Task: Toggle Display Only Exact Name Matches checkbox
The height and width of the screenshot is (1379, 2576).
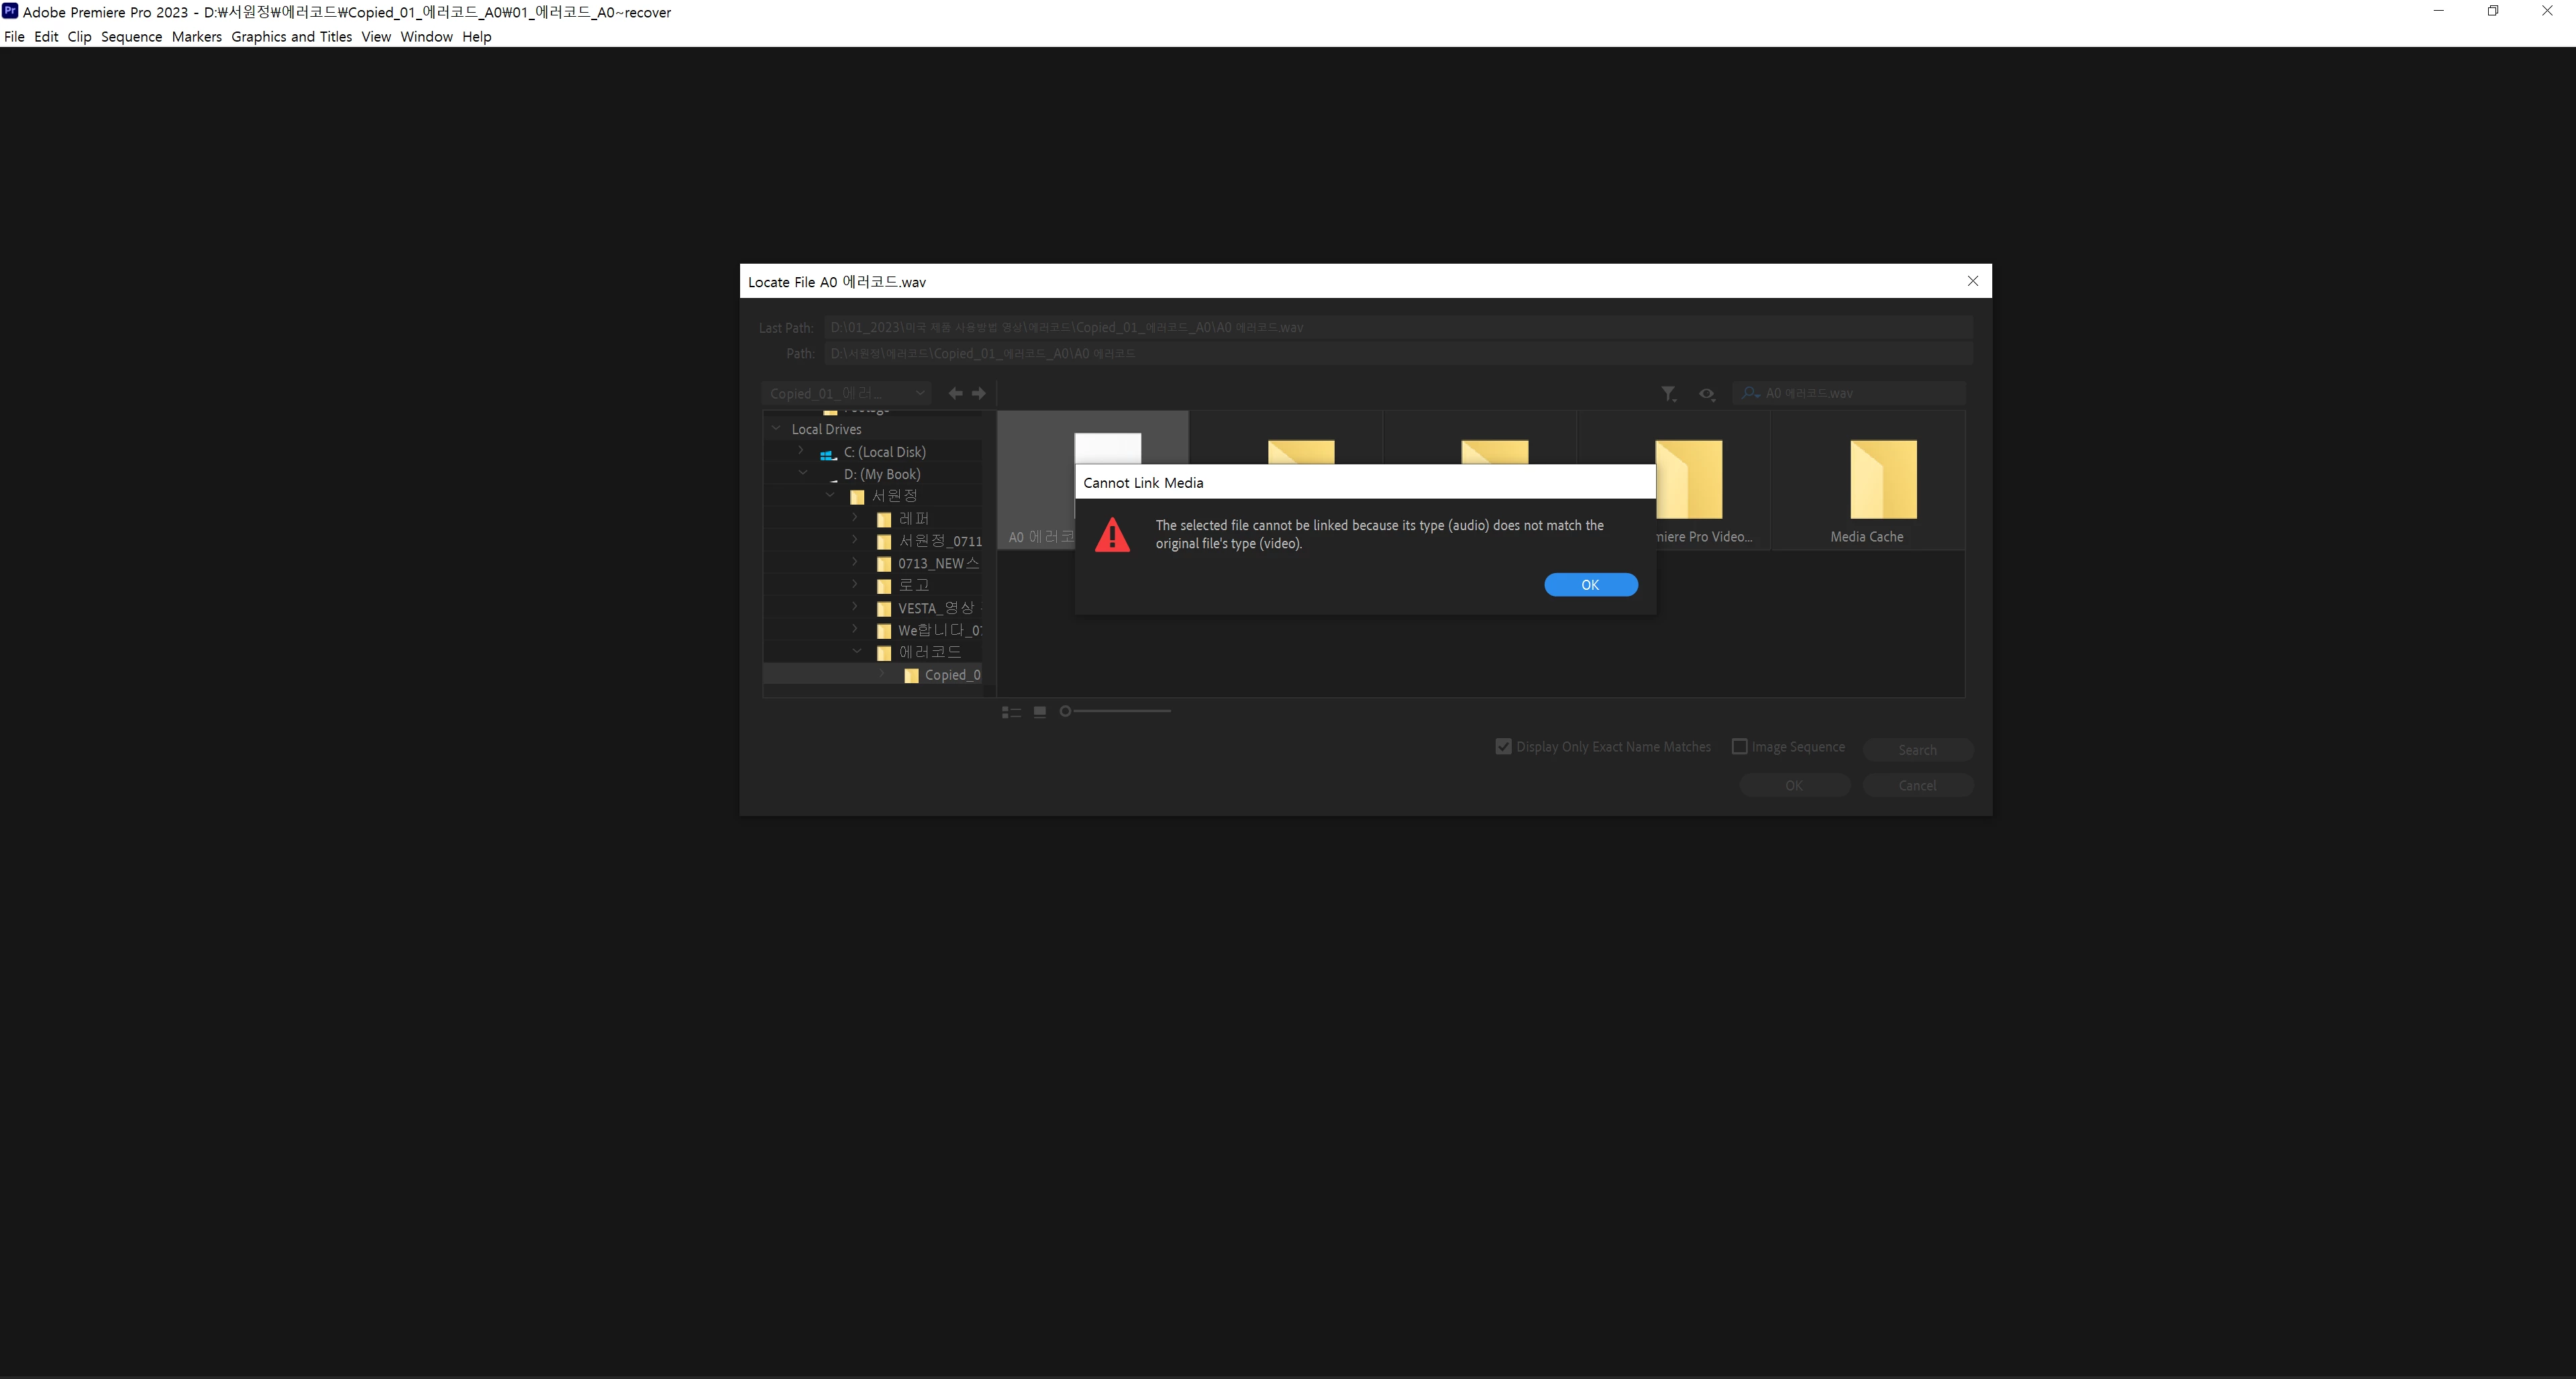Action: point(1503,747)
